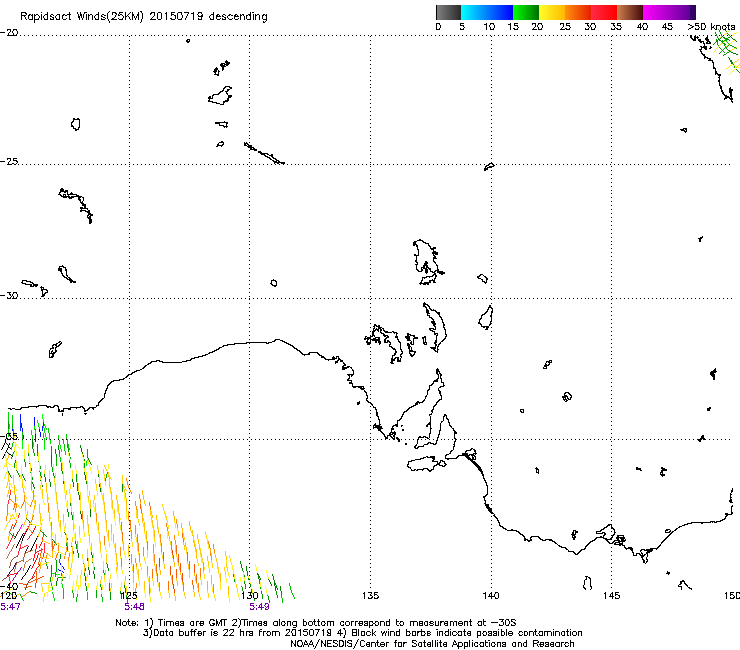Click the purple time label '5:48'
The height and width of the screenshot is (650, 740).
pos(135,607)
